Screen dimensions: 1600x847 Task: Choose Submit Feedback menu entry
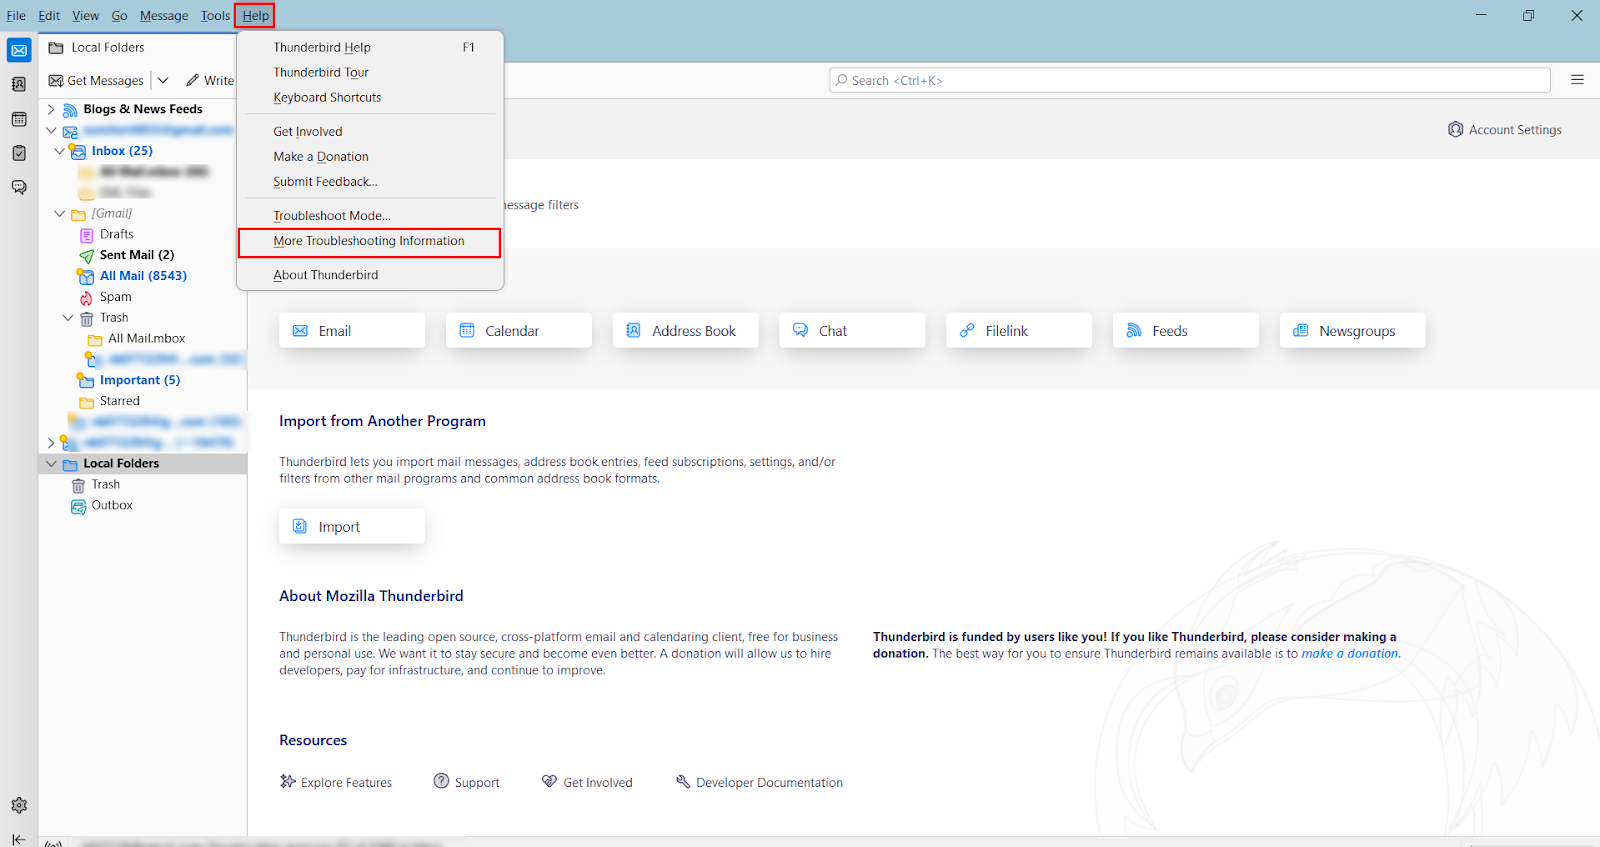[x=369, y=182]
